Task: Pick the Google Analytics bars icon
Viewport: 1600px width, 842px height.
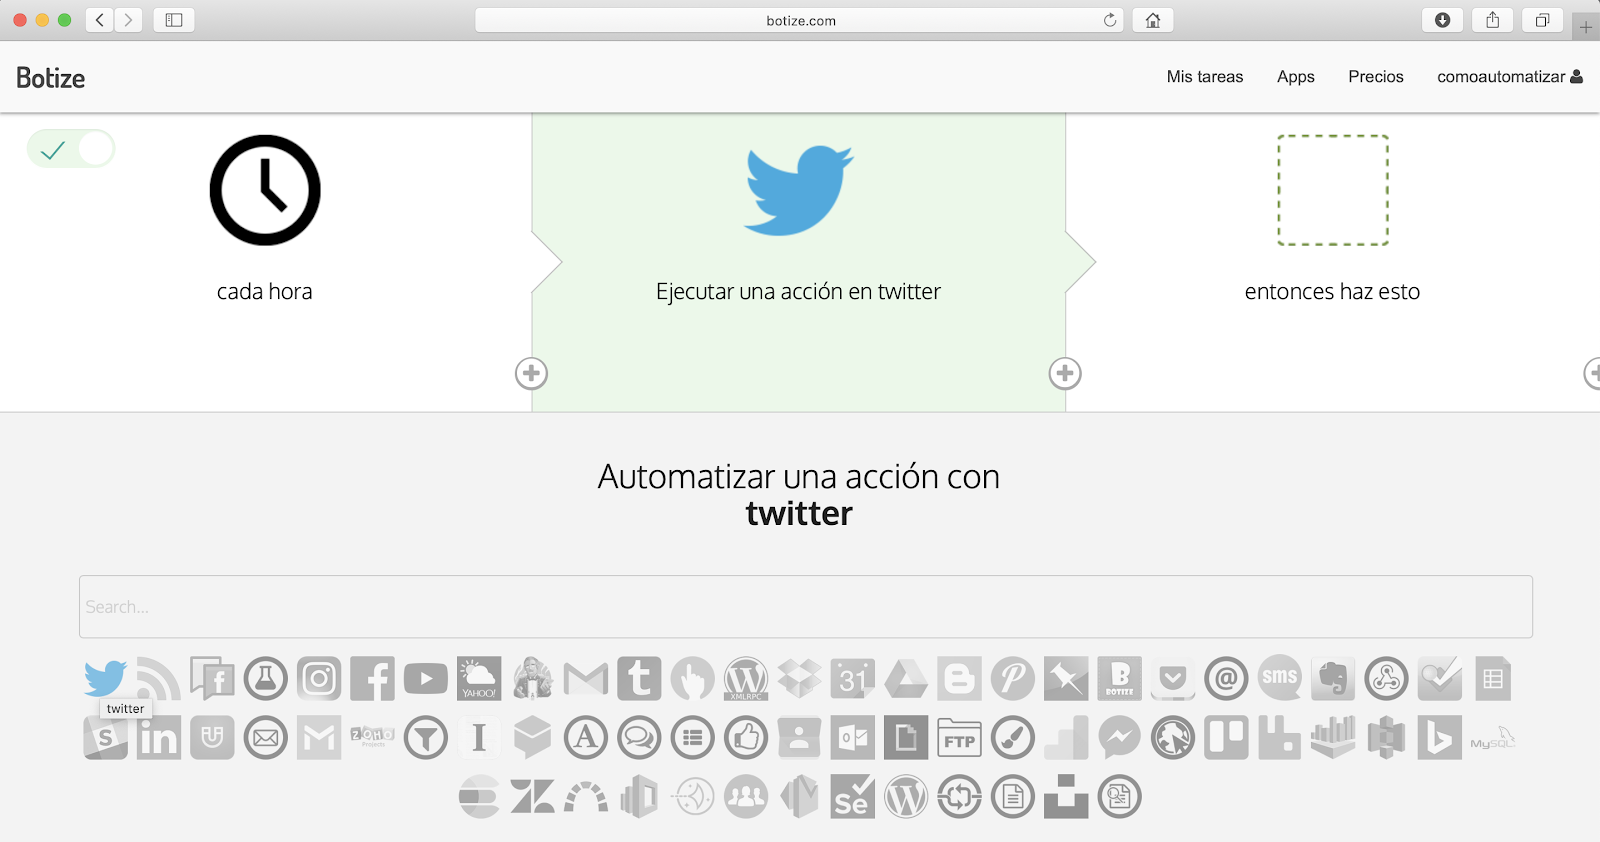Action: pyautogui.click(x=1066, y=738)
